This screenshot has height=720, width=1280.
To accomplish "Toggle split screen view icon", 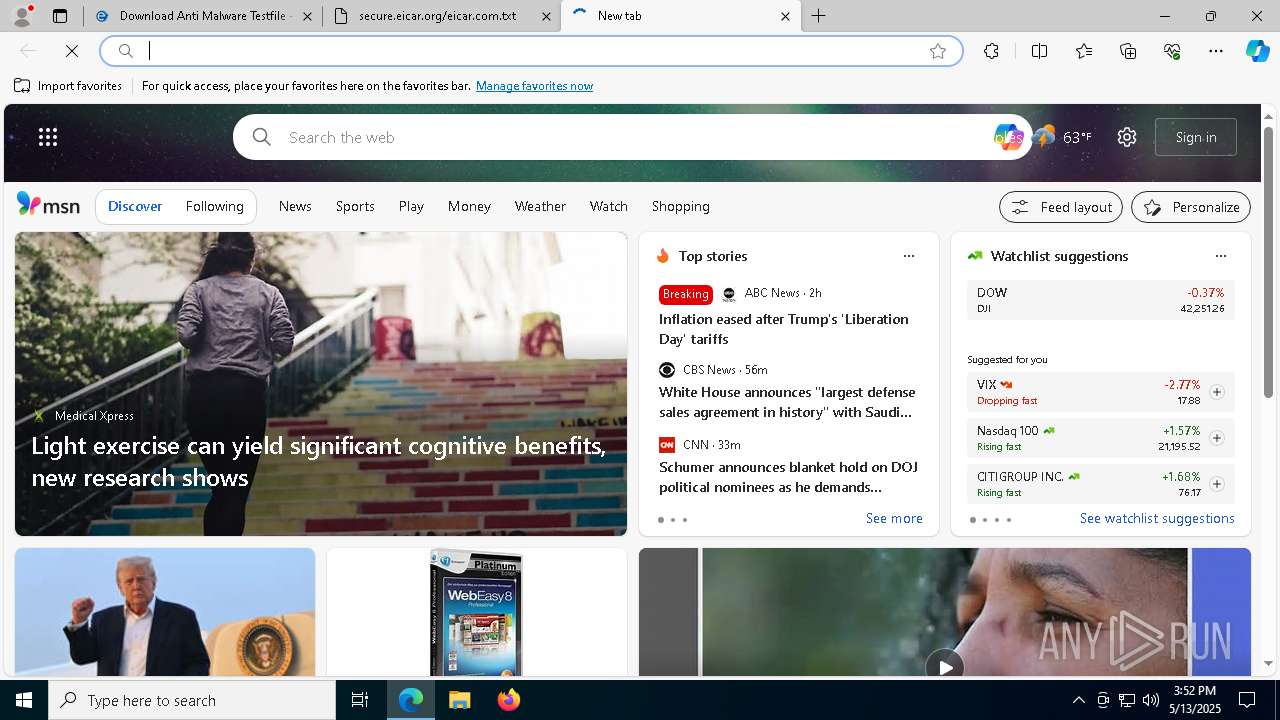I will tap(1039, 51).
